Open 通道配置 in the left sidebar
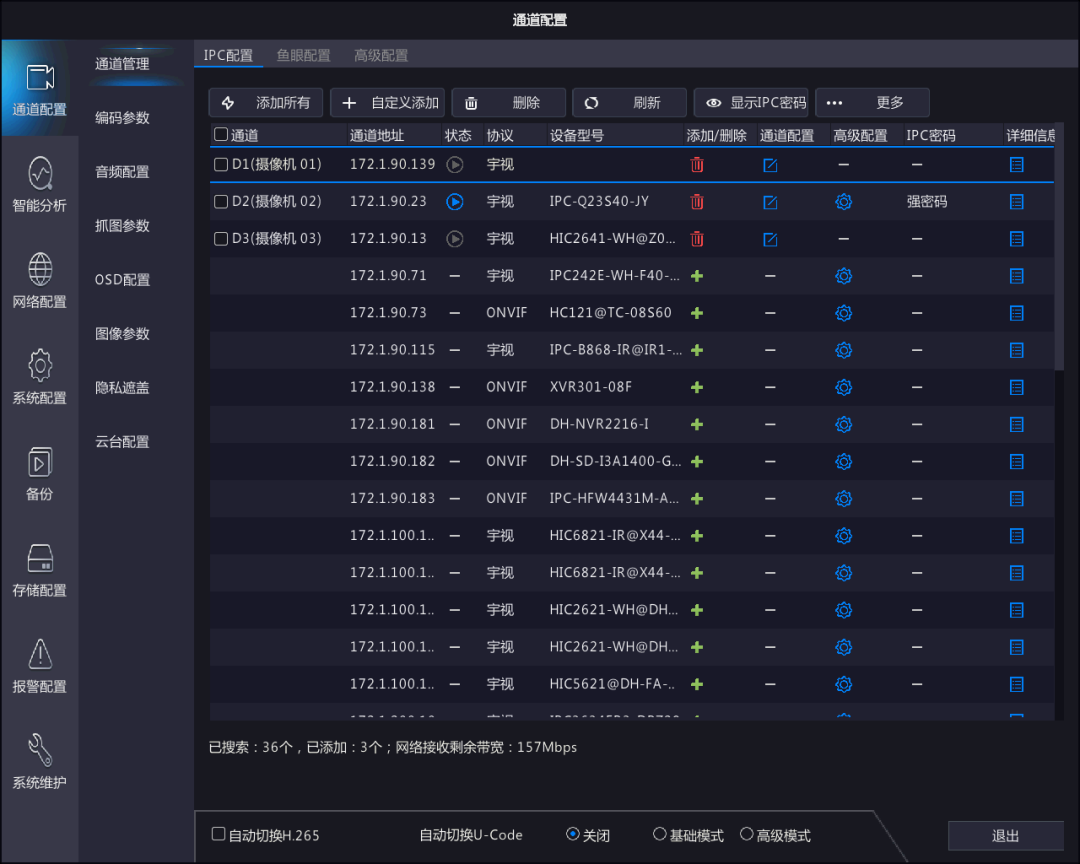1080x864 pixels. click(x=39, y=89)
